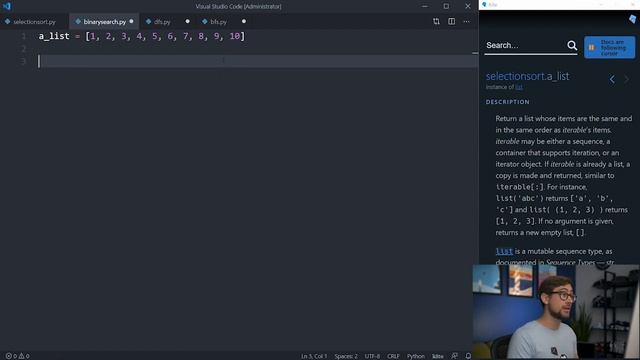Viewport: 640px width, 360px height.
Task: Click unsaved dot on bfs.py tab
Action: click(244, 21)
